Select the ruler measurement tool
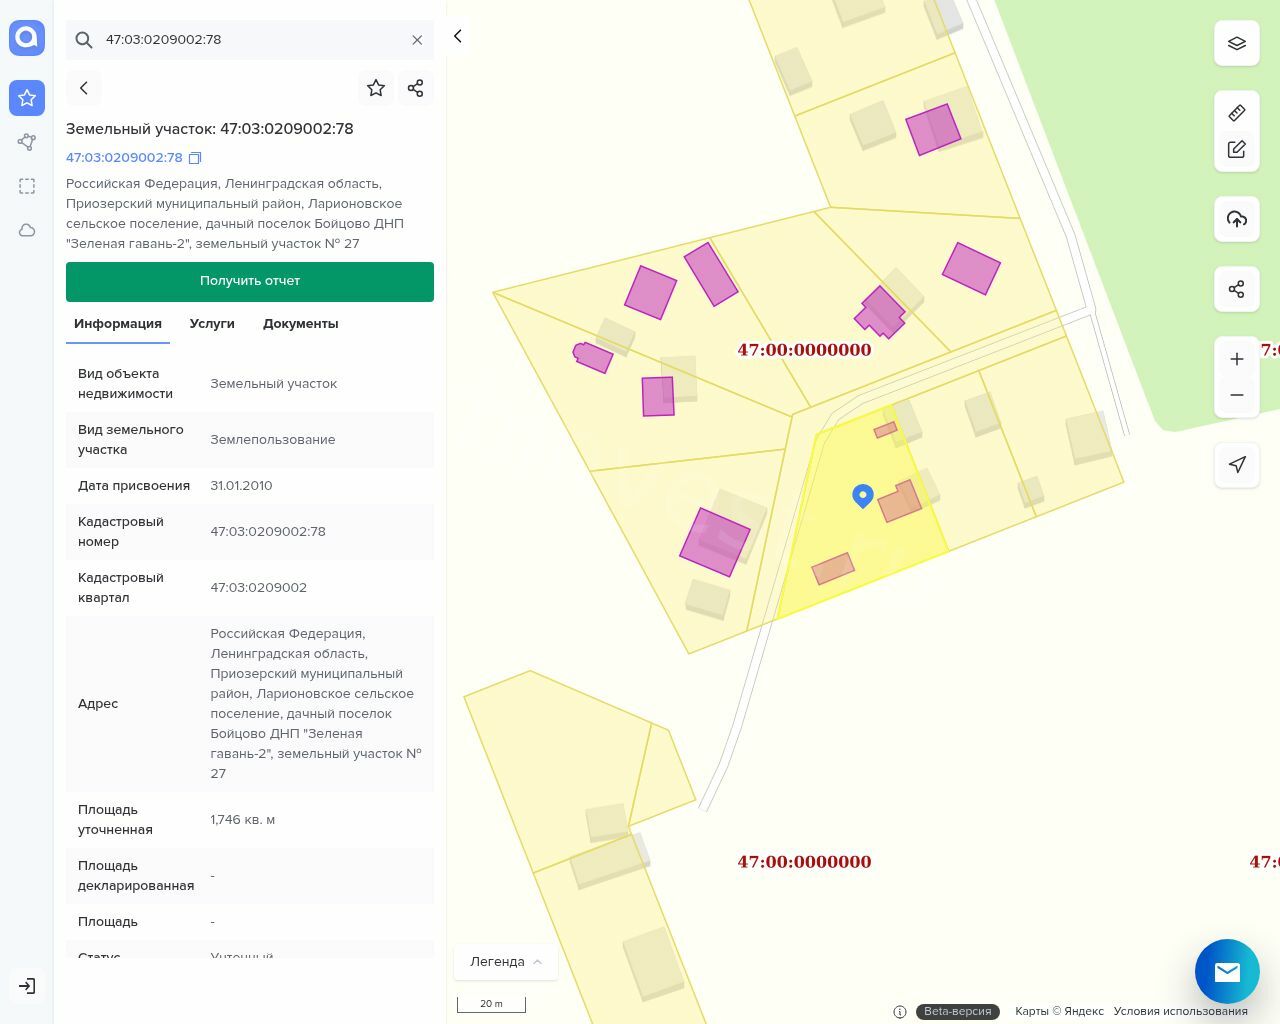Viewport: 1280px width, 1024px height. [1236, 113]
